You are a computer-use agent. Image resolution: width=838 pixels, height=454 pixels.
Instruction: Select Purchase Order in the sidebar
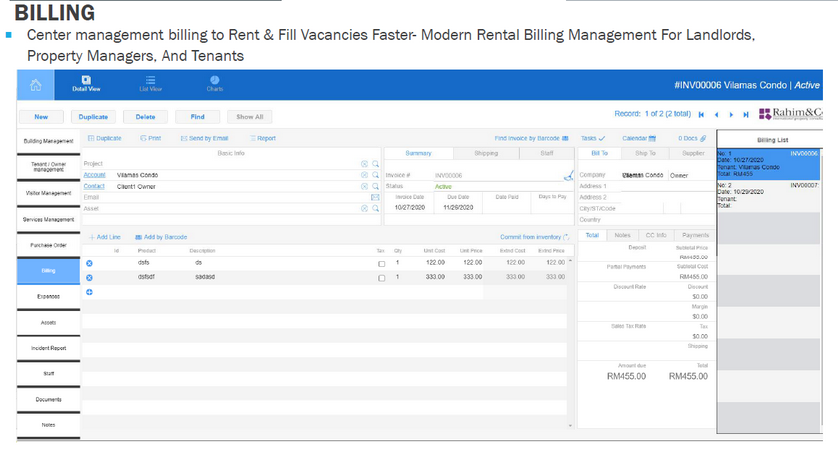47,244
